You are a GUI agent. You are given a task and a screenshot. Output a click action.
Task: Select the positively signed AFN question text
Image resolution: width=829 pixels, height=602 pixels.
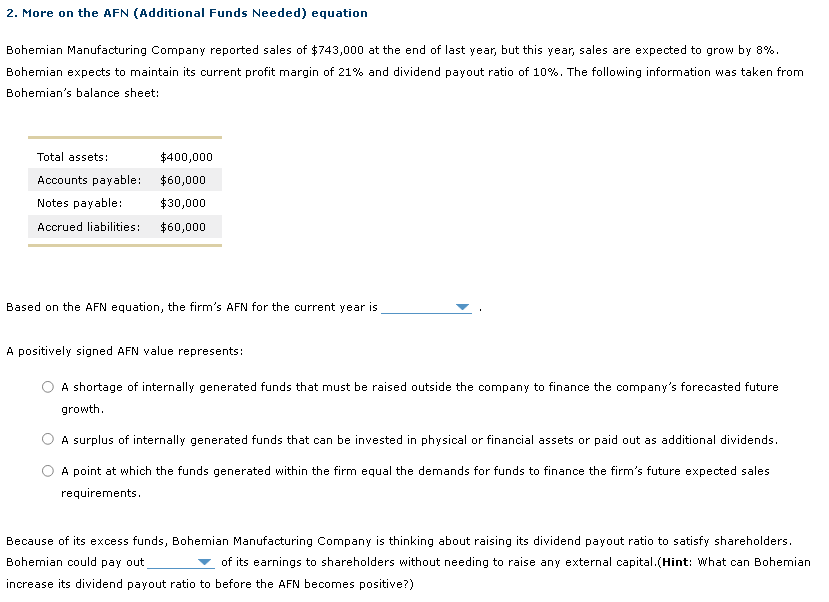pyautogui.click(x=125, y=350)
